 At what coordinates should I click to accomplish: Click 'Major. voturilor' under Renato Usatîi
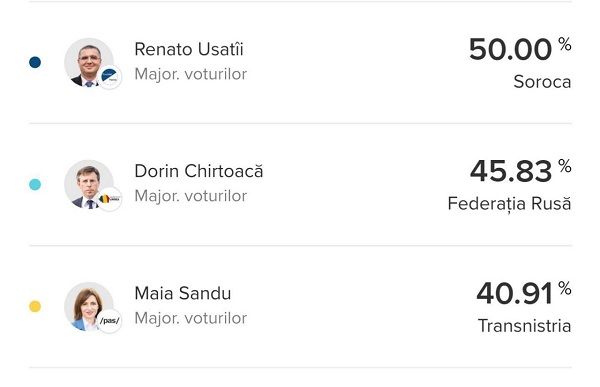coord(191,74)
